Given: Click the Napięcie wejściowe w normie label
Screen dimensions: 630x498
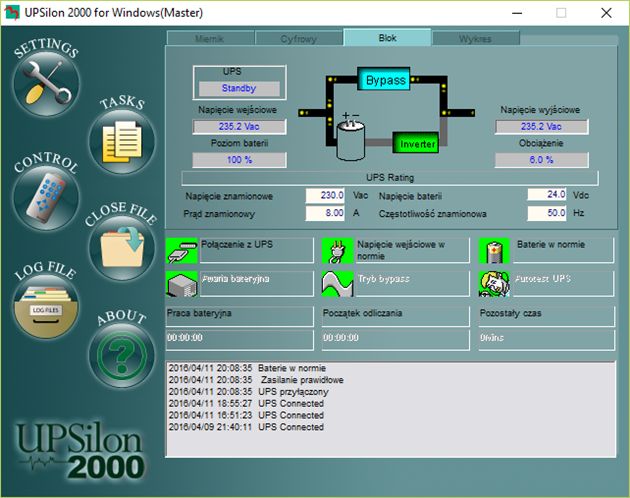Looking at the screenshot, I should [413, 250].
